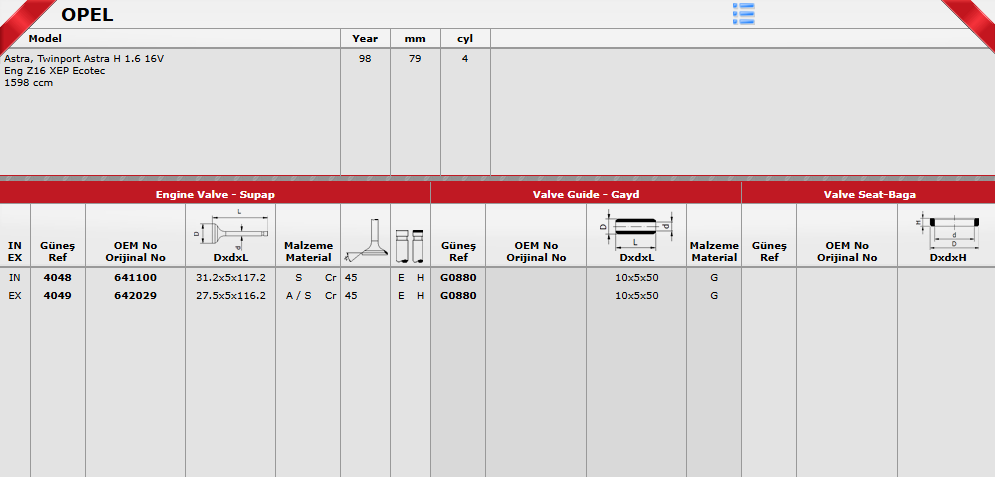995x477 pixels.
Task: Click the valve guide dimension diagram
Action: point(636,227)
